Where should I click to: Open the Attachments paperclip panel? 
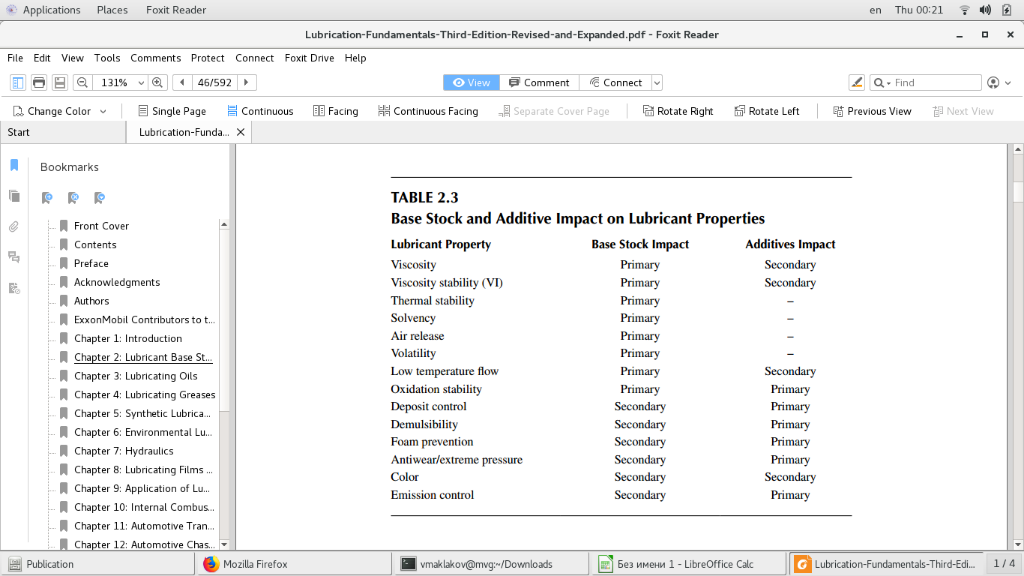coord(14,227)
